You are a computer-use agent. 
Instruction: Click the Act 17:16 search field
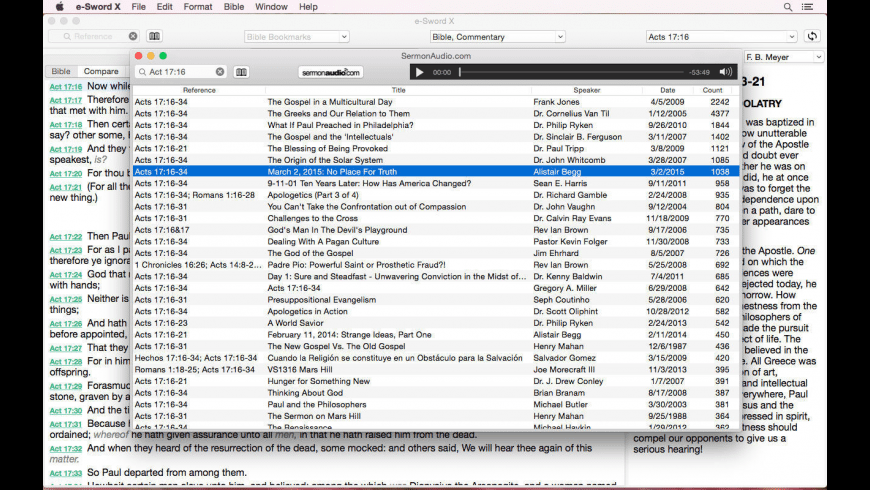point(182,72)
